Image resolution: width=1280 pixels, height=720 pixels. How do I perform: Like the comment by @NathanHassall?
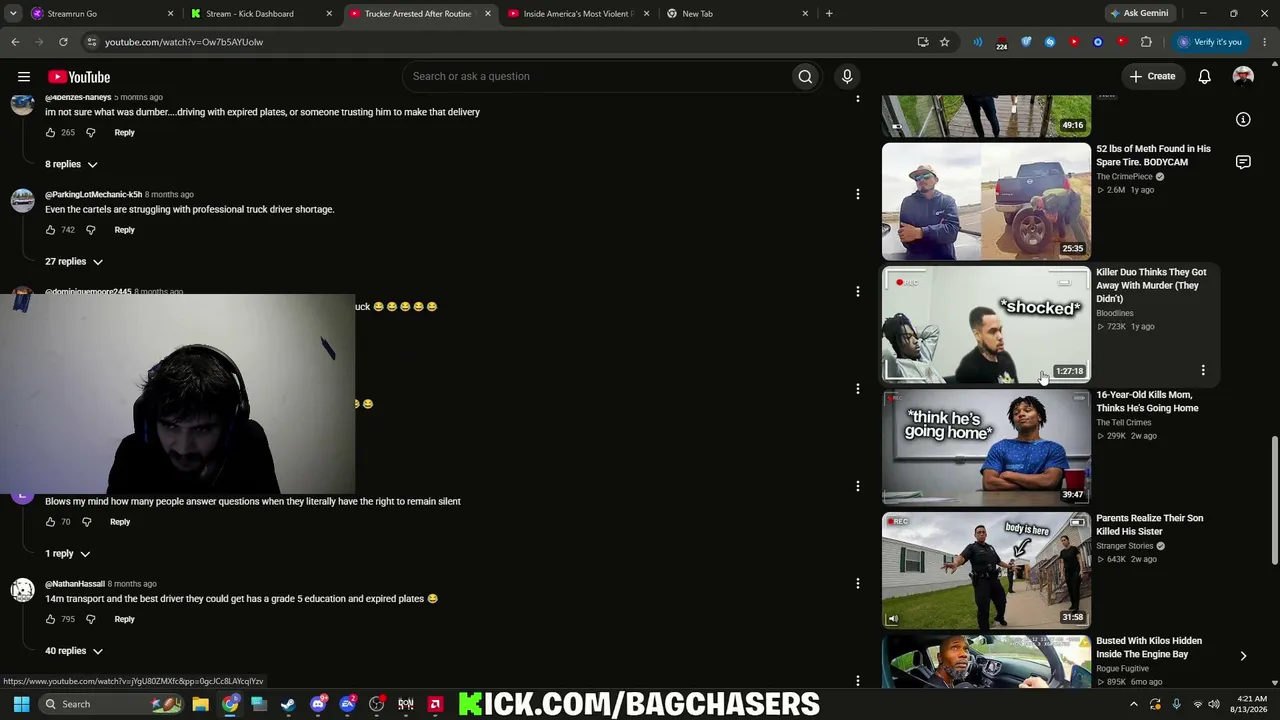(50, 619)
